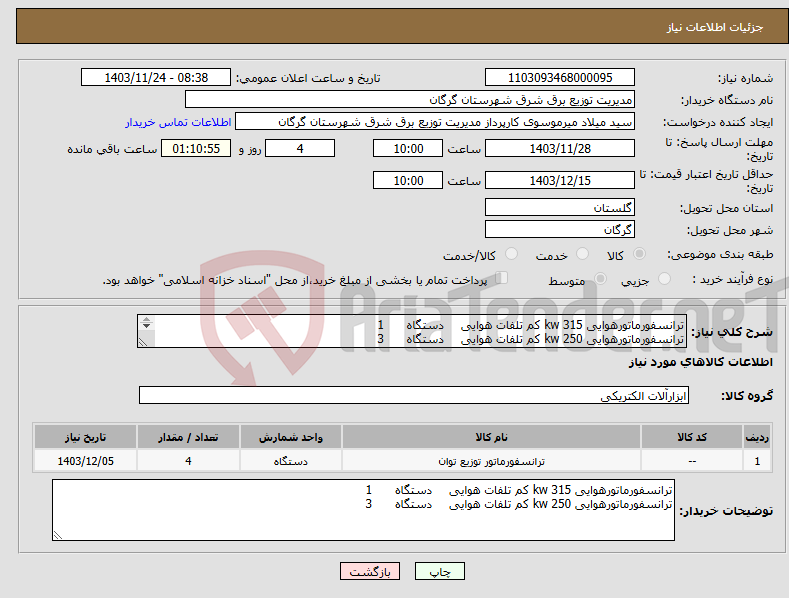Click the نام کالا column header

[x=491, y=437]
